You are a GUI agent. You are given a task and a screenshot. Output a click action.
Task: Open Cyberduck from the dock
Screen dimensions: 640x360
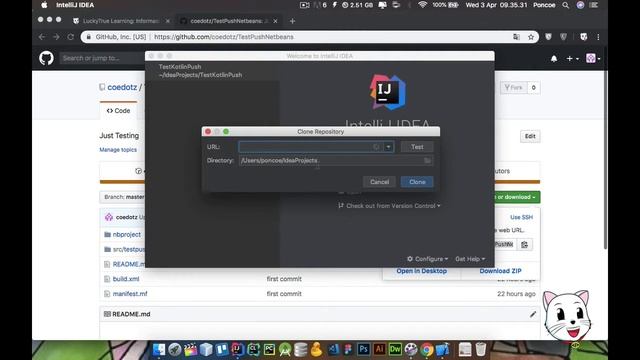pos(316,349)
